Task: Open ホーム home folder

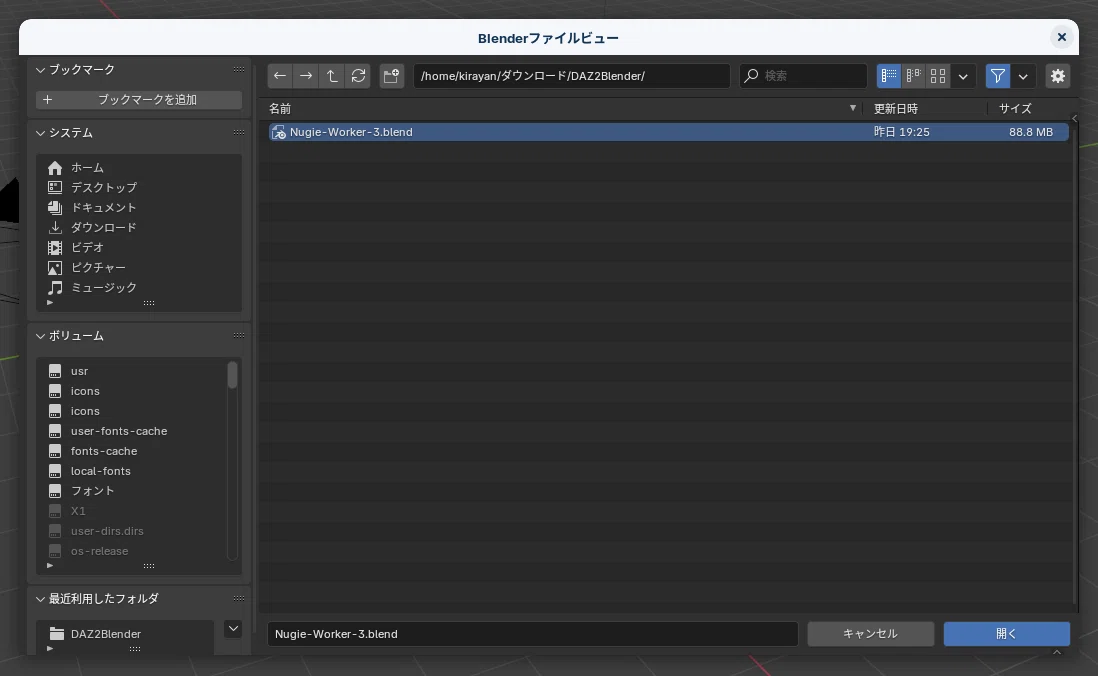Action: (x=139, y=167)
